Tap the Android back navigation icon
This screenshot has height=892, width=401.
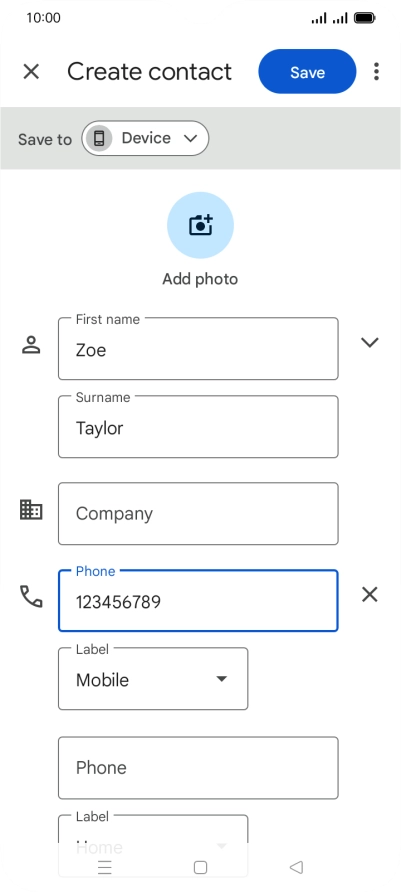pyautogui.click(x=296, y=867)
